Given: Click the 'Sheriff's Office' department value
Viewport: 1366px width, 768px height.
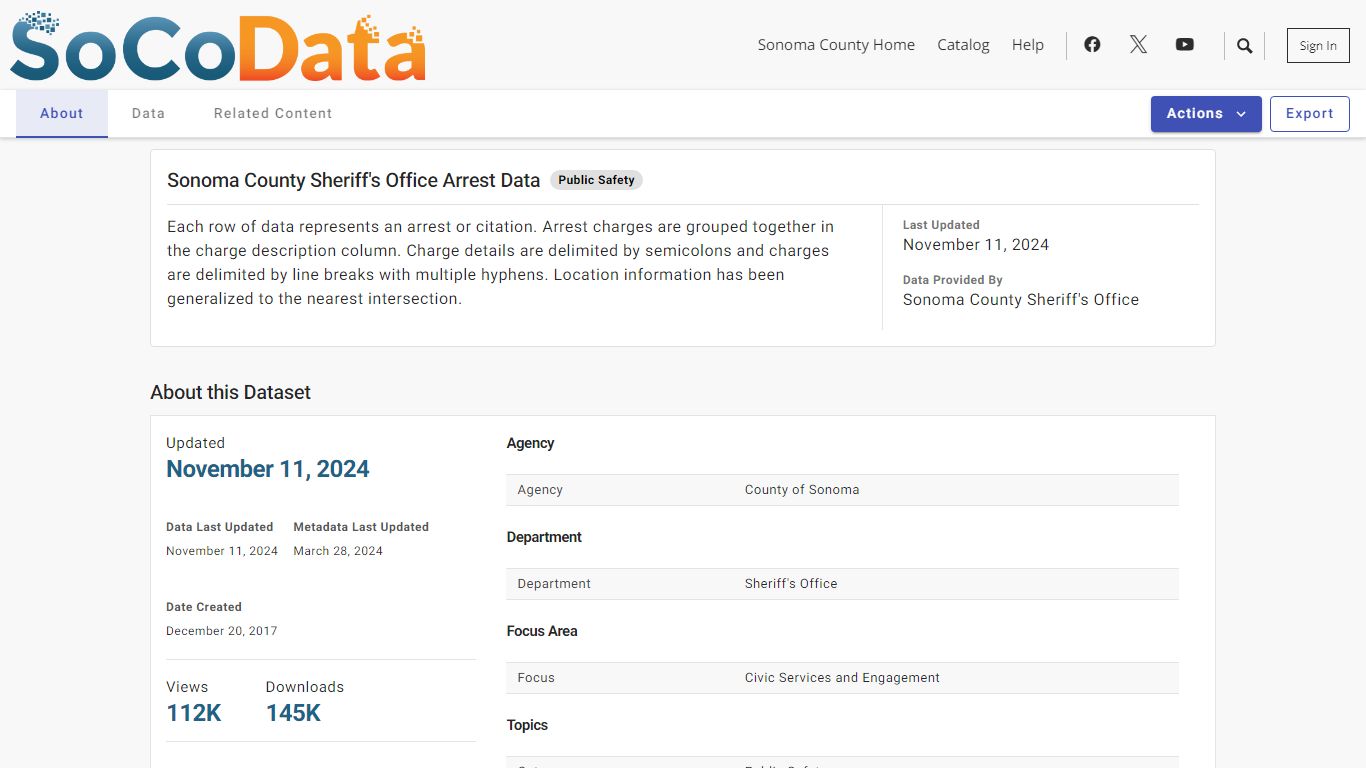Looking at the screenshot, I should point(791,584).
